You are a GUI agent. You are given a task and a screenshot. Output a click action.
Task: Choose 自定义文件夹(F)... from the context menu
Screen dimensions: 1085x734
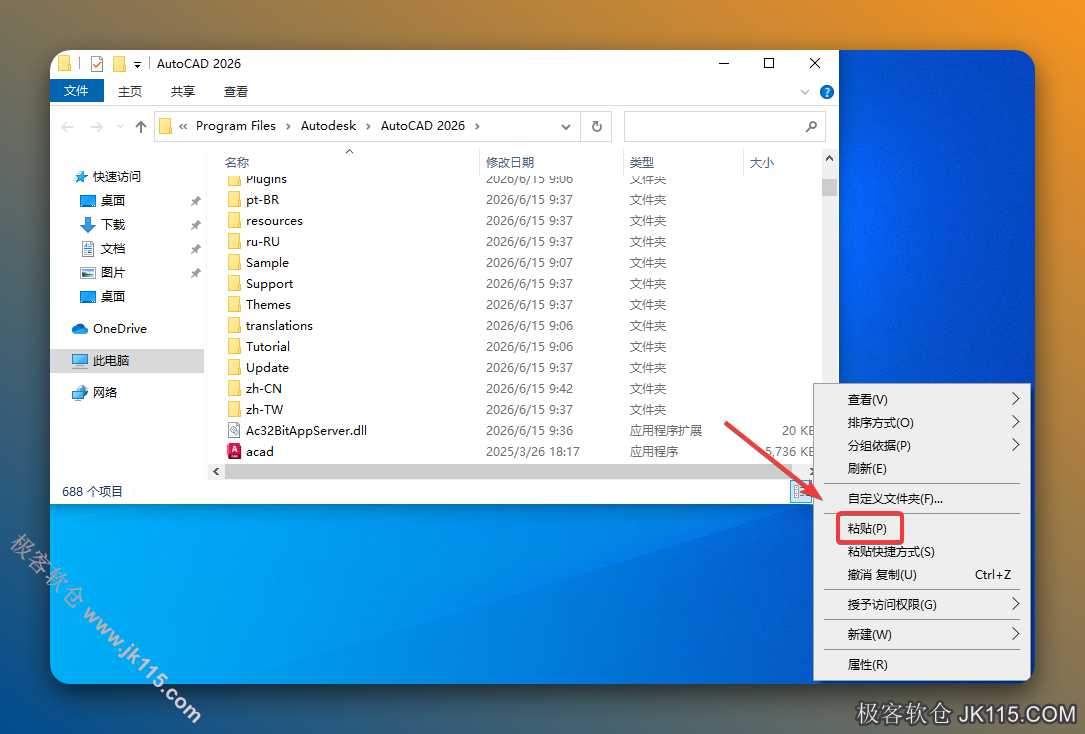[x=922, y=499]
